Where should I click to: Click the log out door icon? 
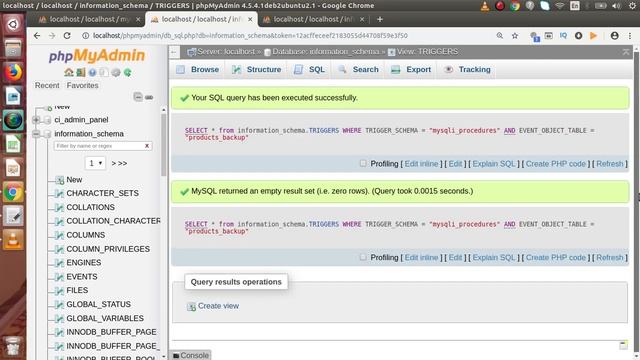point(80,72)
